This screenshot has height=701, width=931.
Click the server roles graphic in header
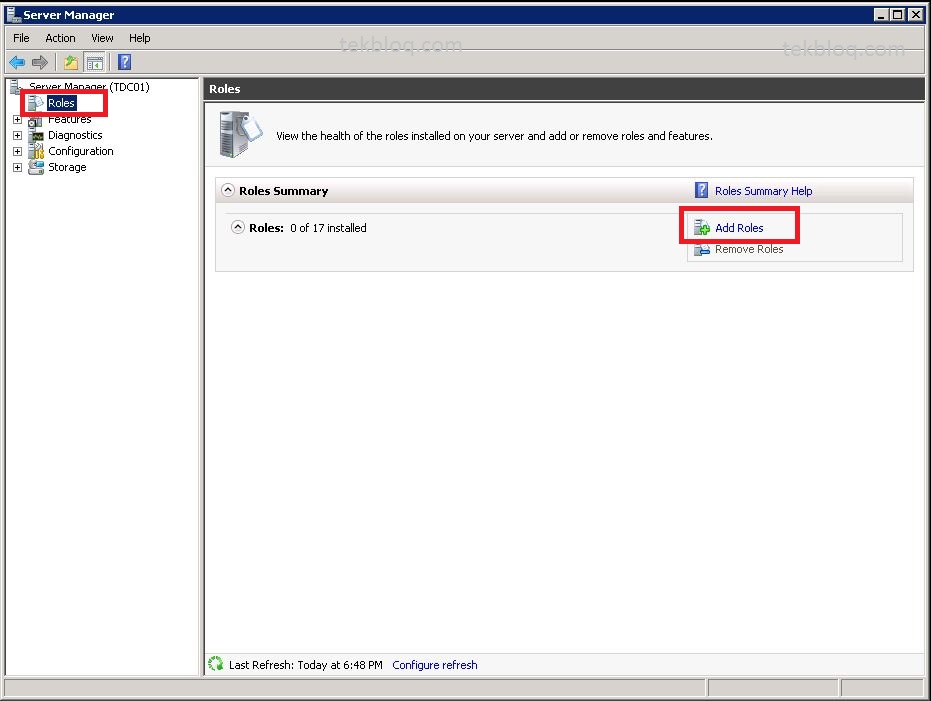240,134
